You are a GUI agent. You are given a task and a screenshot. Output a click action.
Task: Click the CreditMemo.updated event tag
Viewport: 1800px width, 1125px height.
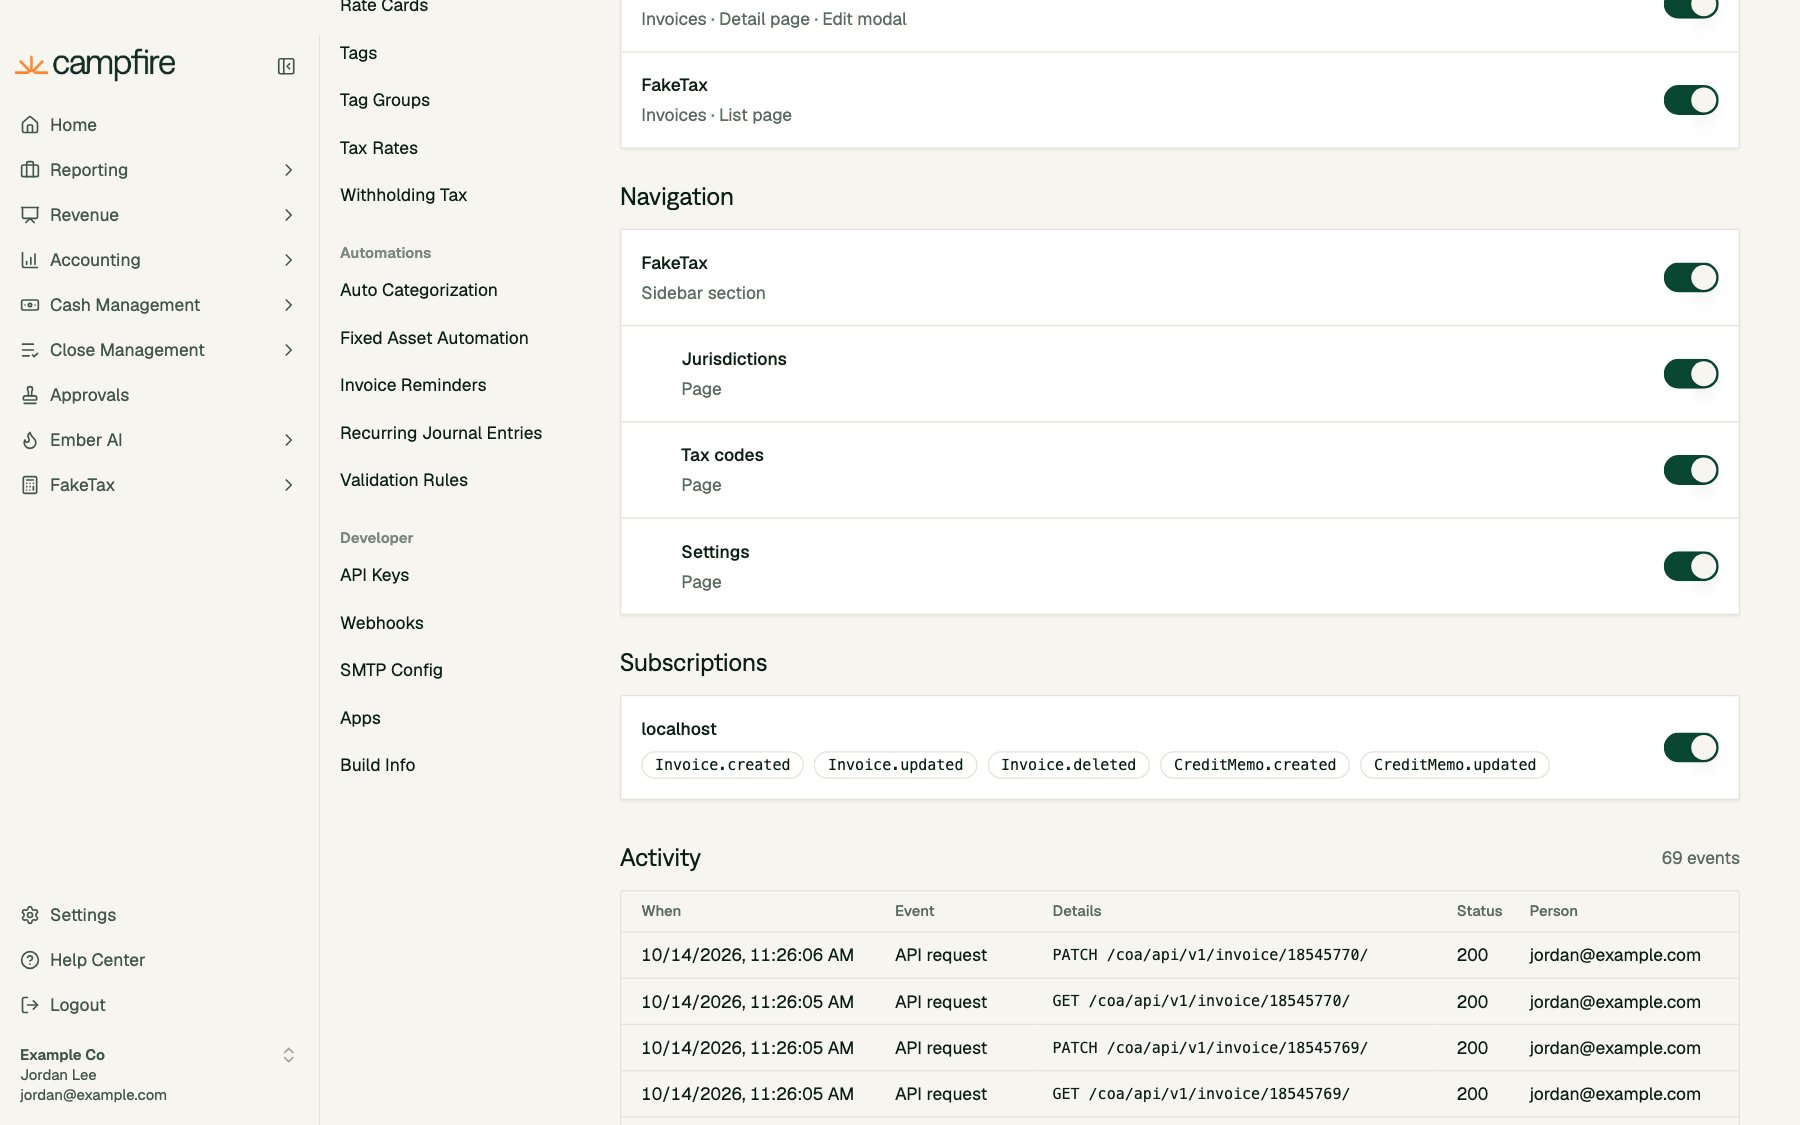tap(1455, 765)
